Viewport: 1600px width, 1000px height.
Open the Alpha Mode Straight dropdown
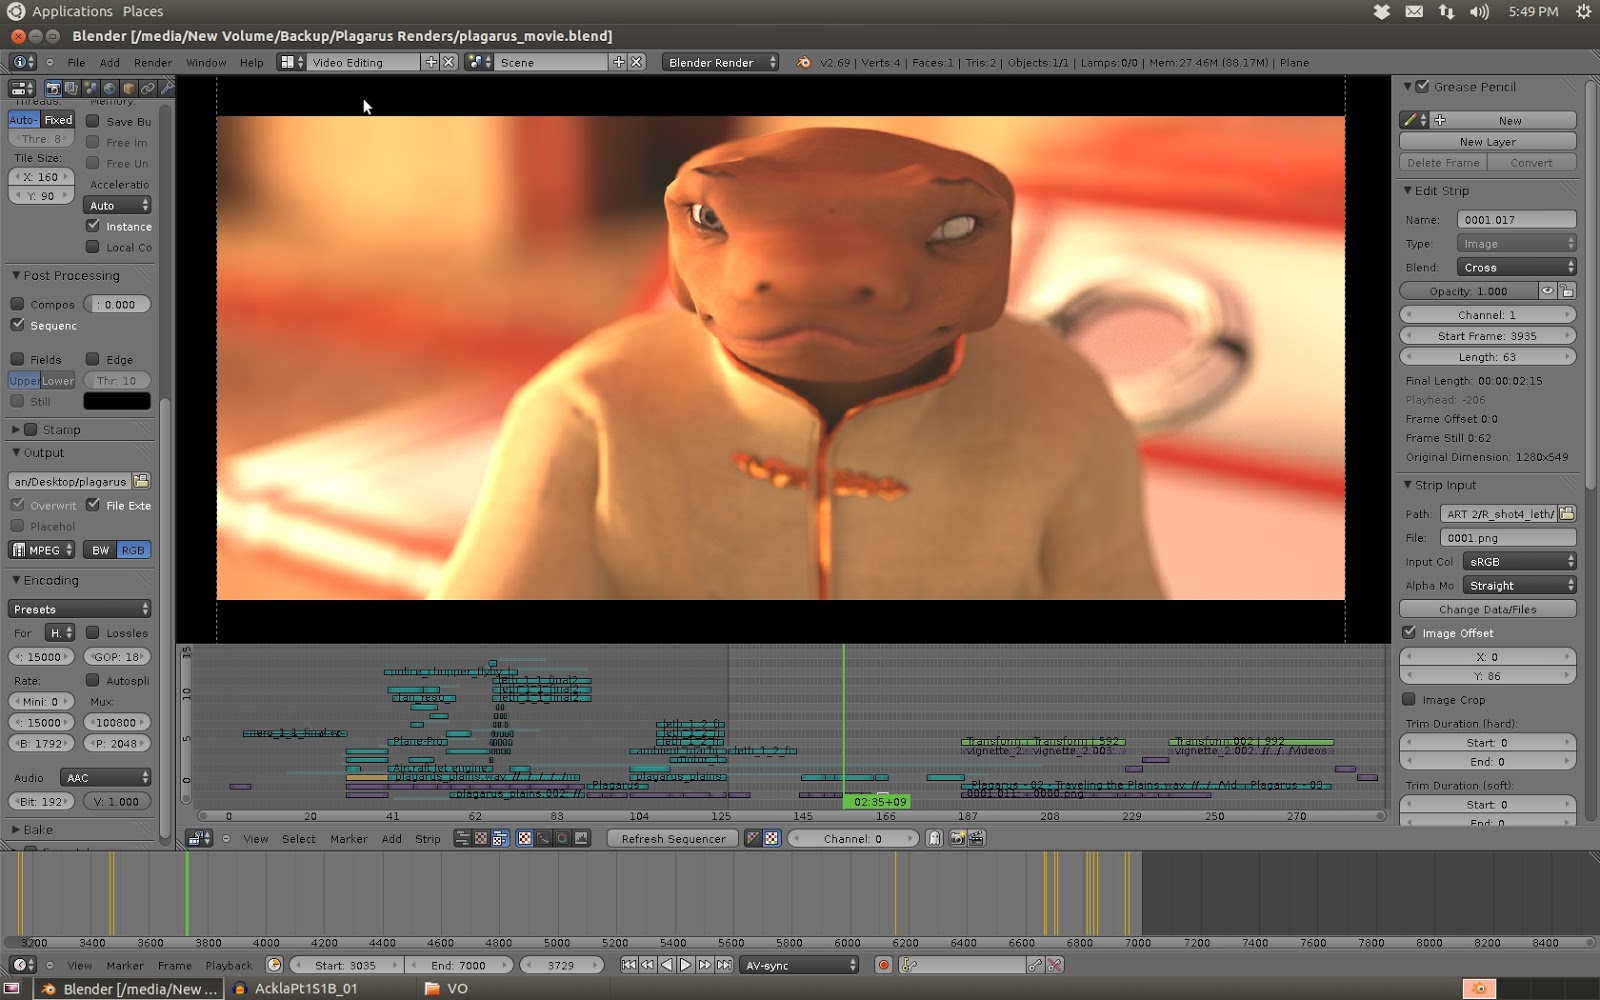(1519, 585)
